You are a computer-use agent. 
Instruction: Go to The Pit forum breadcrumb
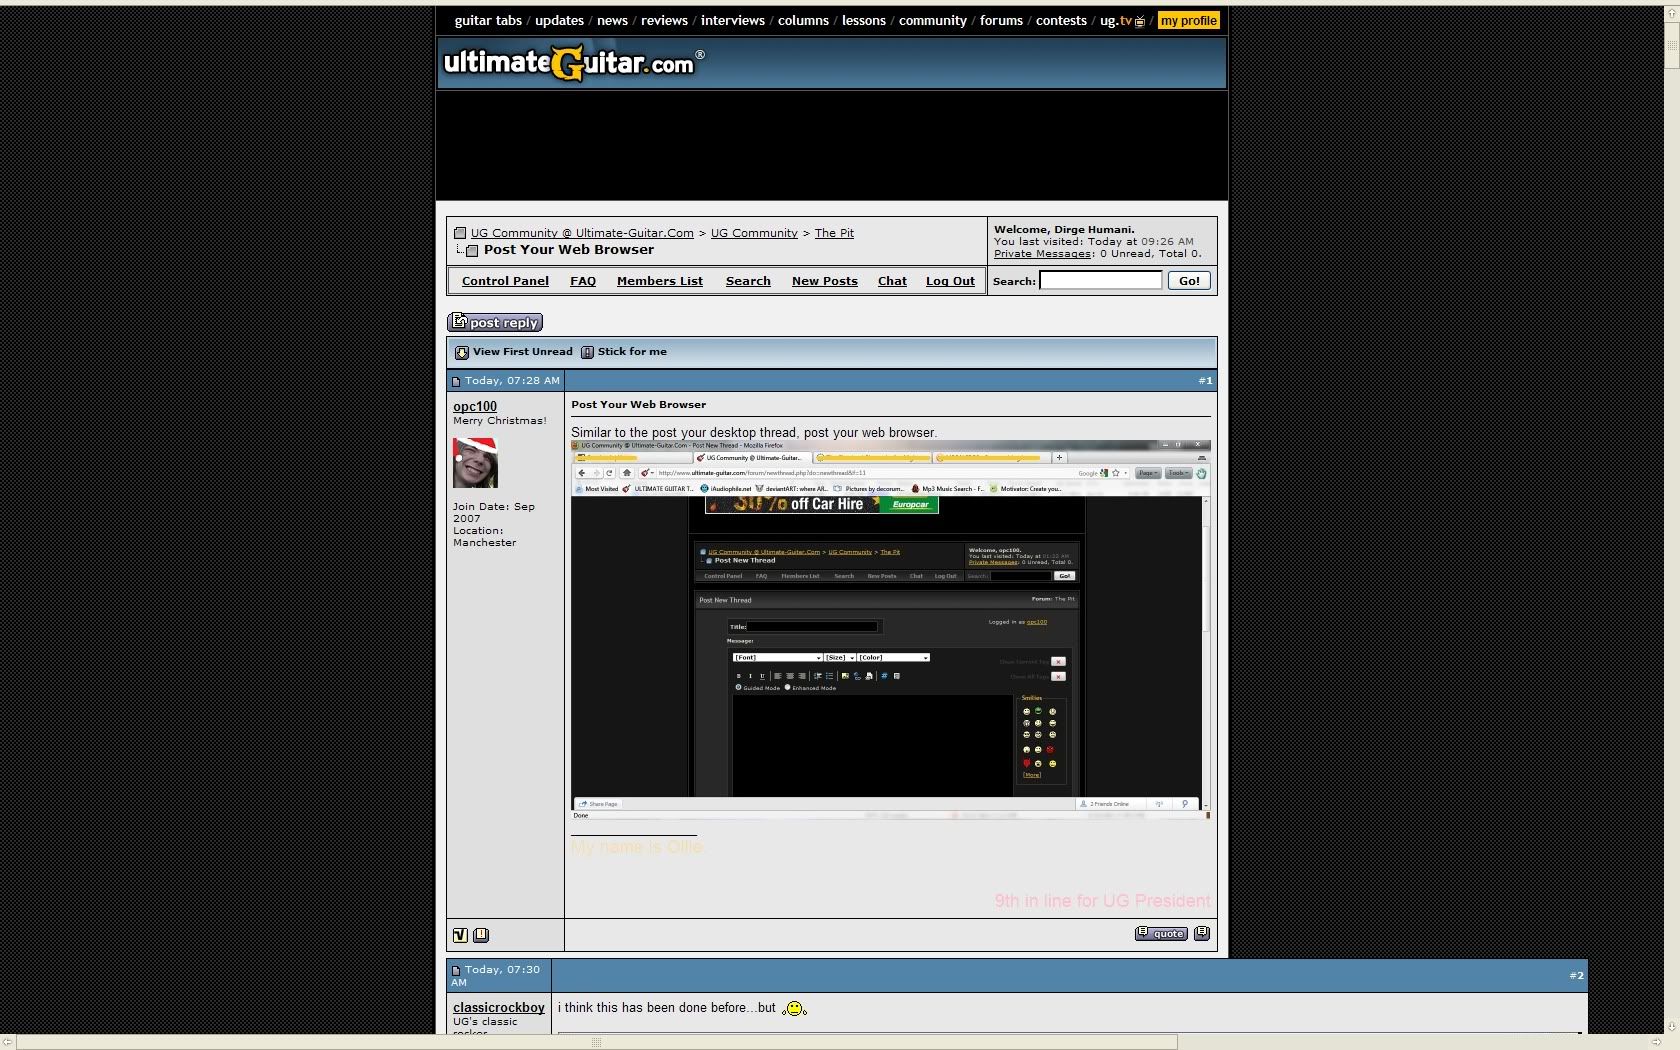[x=834, y=233]
